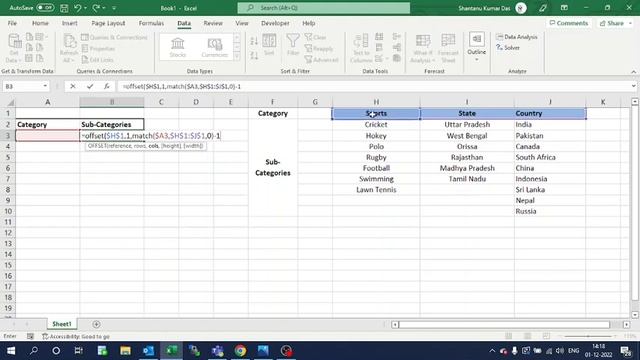Click the Solver button
The height and width of the screenshot is (360, 640).
(x=508, y=48)
